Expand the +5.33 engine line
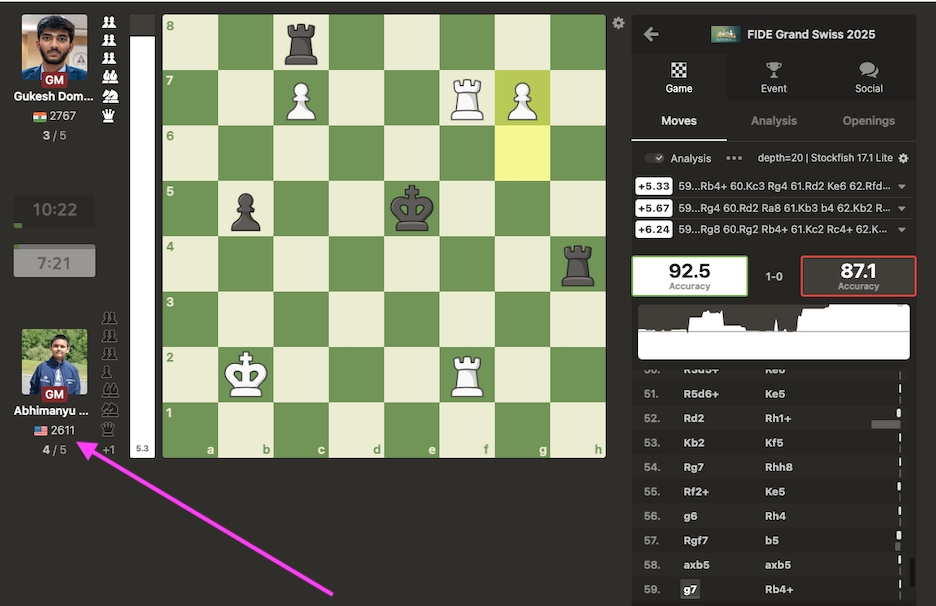936x606 pixels. (902, 187)
